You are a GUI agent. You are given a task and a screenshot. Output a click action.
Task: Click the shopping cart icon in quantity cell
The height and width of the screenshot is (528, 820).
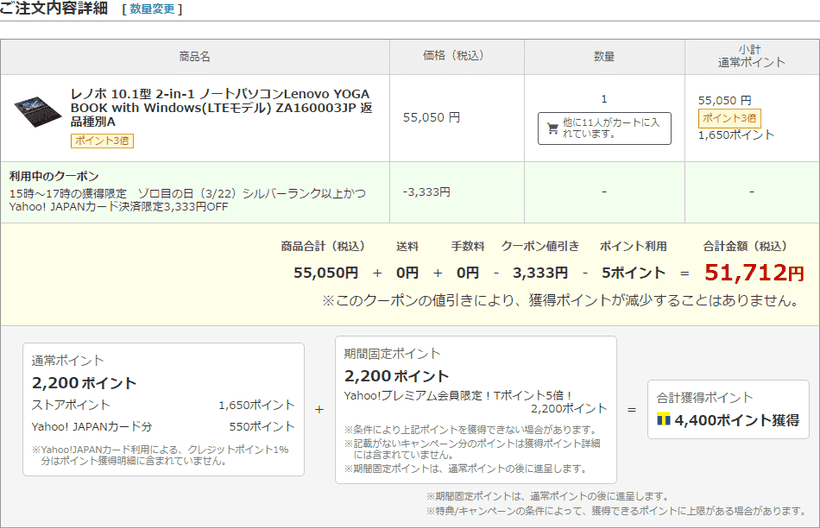coord(553,128)
